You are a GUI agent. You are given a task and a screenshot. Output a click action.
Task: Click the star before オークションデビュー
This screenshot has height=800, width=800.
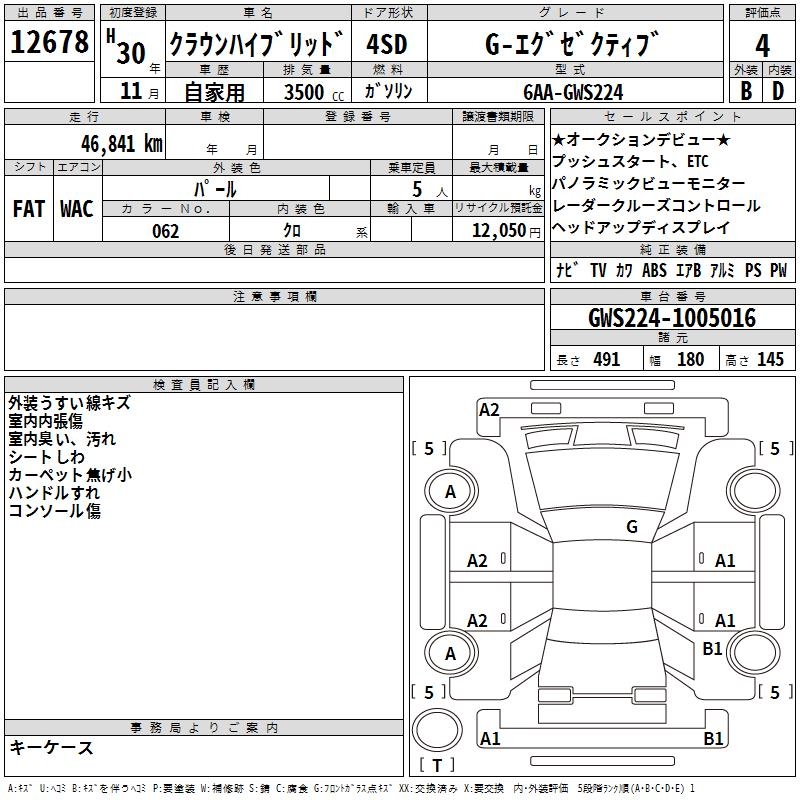559,140
